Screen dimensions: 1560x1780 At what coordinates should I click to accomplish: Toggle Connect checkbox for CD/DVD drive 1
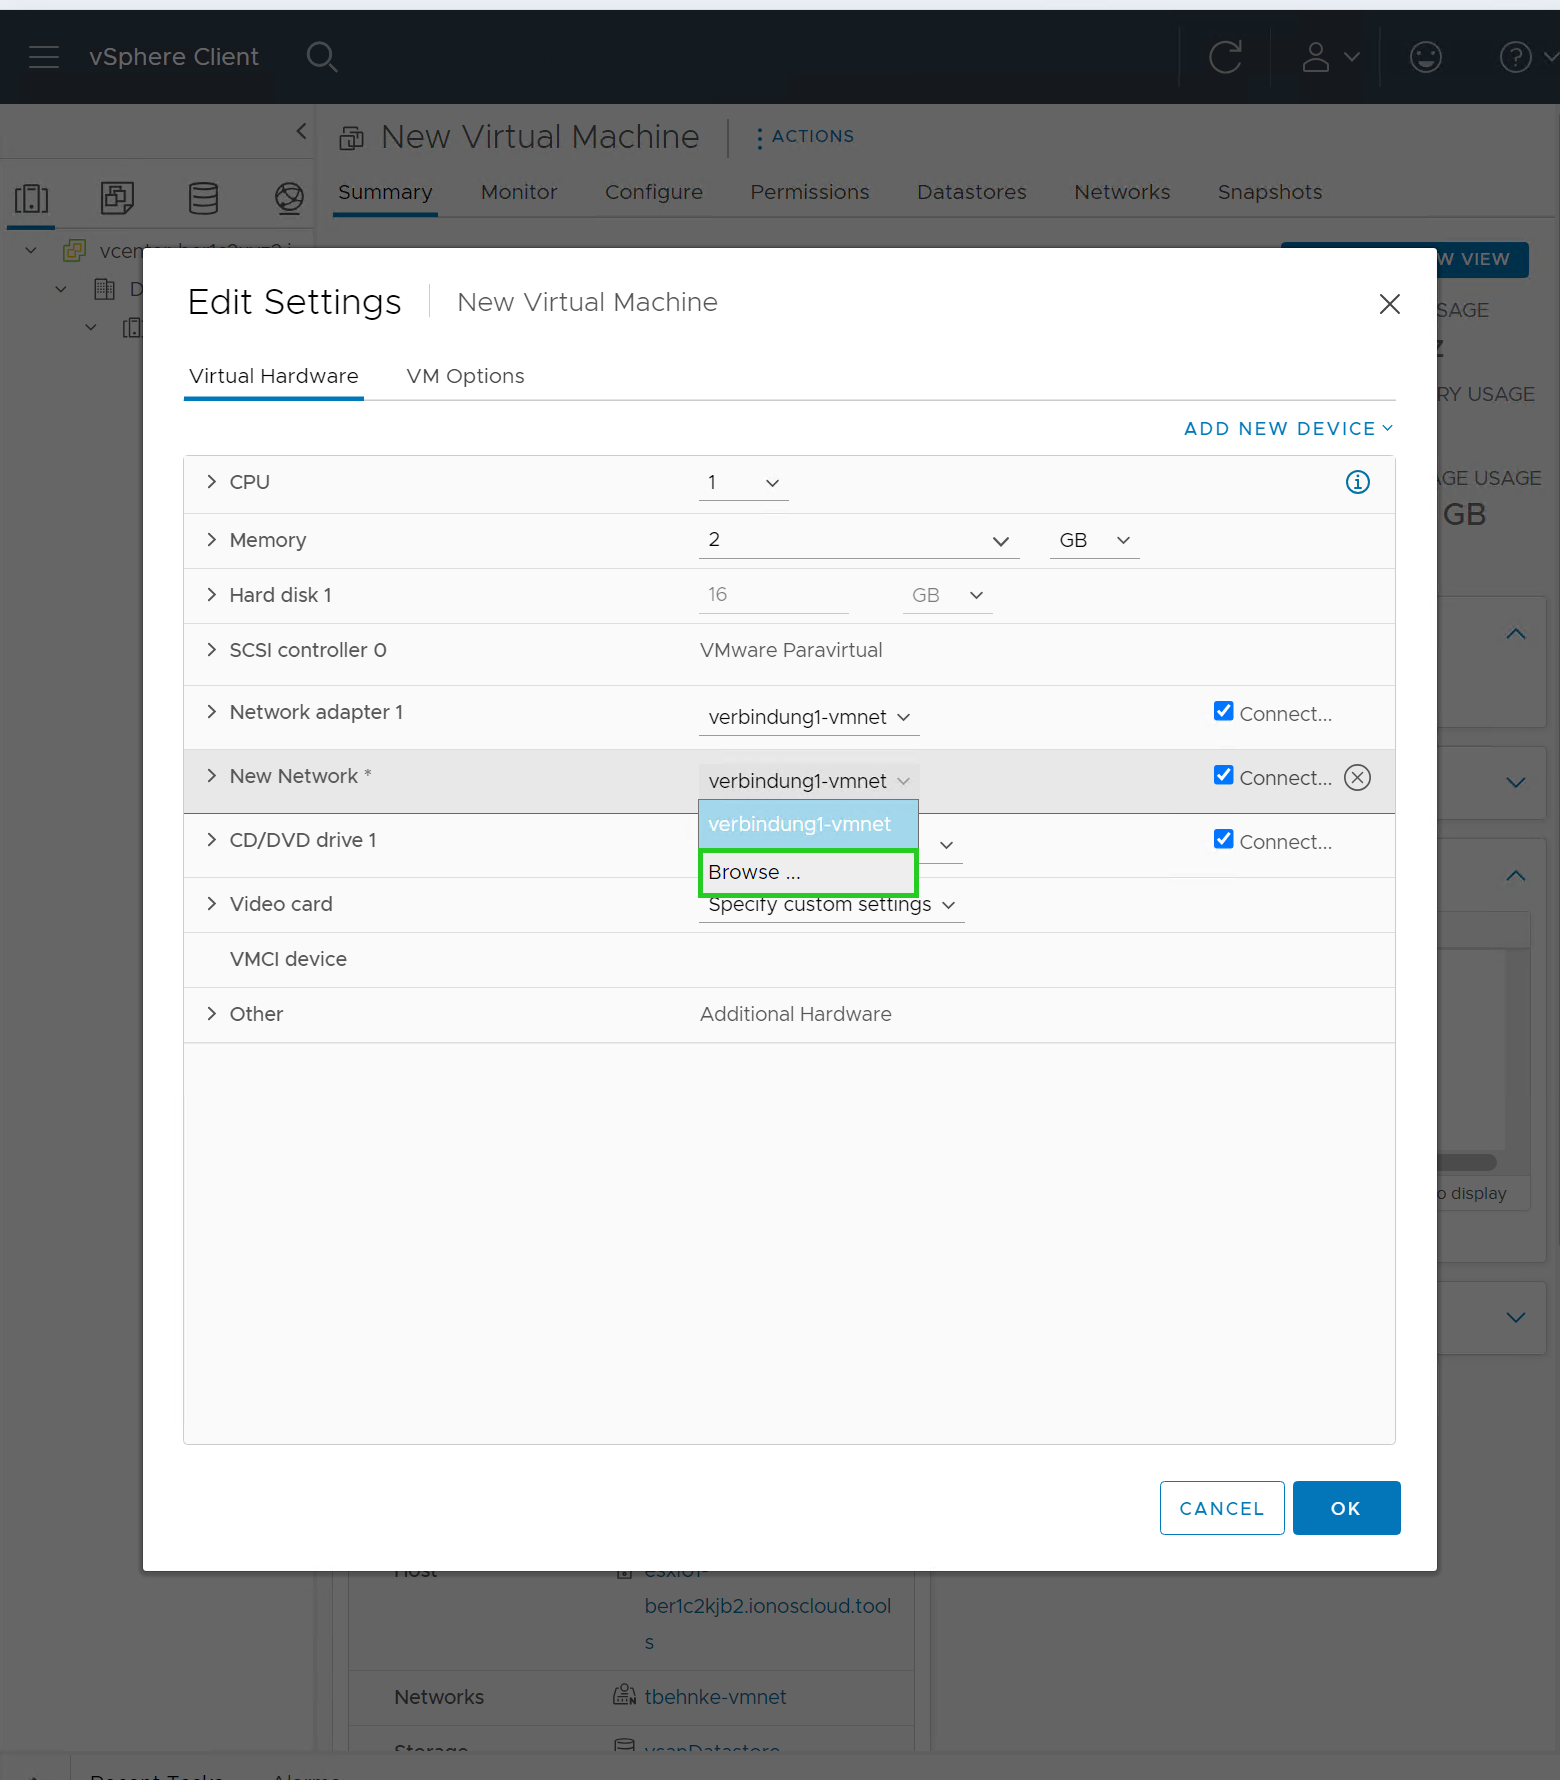1223,839
